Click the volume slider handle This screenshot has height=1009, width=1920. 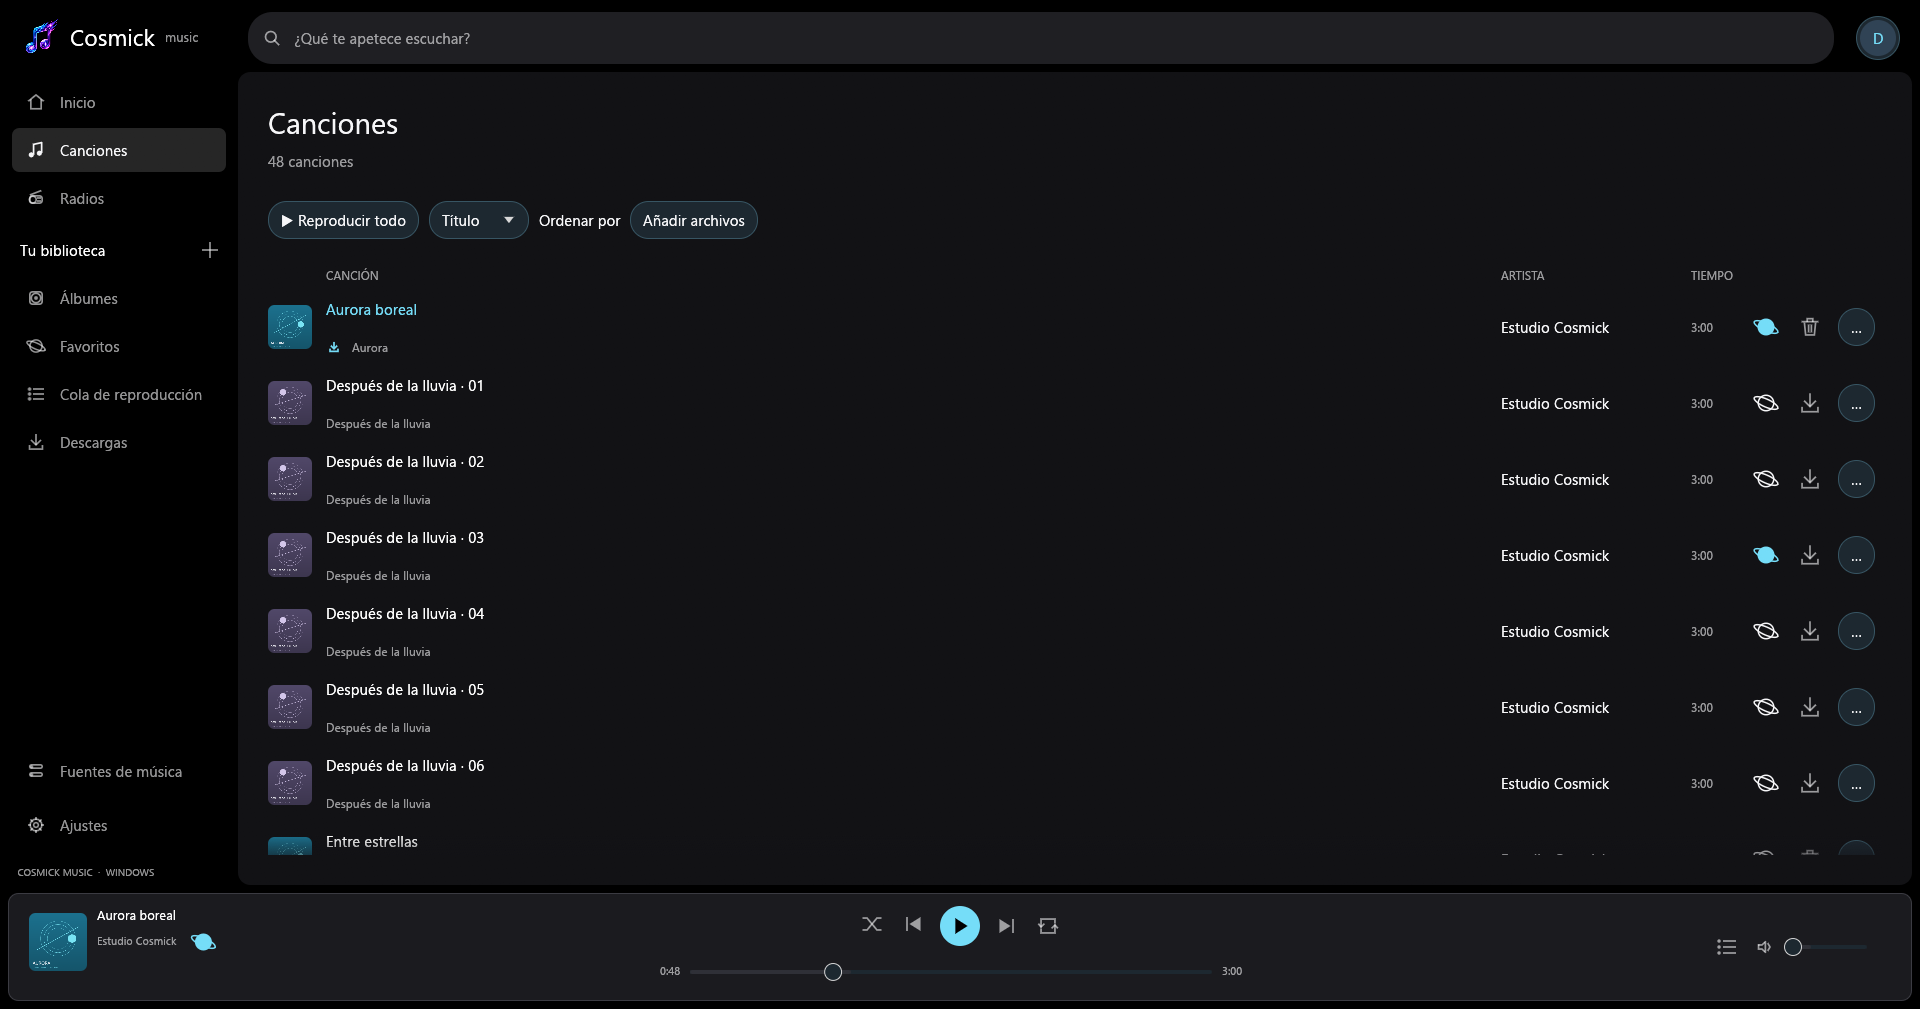pyautogui.click(x=1793, y=947)
